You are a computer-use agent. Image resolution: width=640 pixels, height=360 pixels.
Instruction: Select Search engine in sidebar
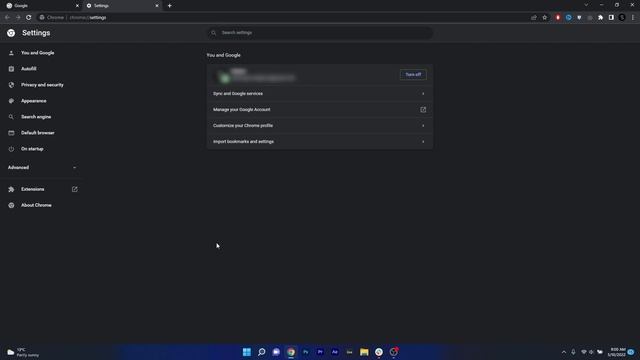36,117
